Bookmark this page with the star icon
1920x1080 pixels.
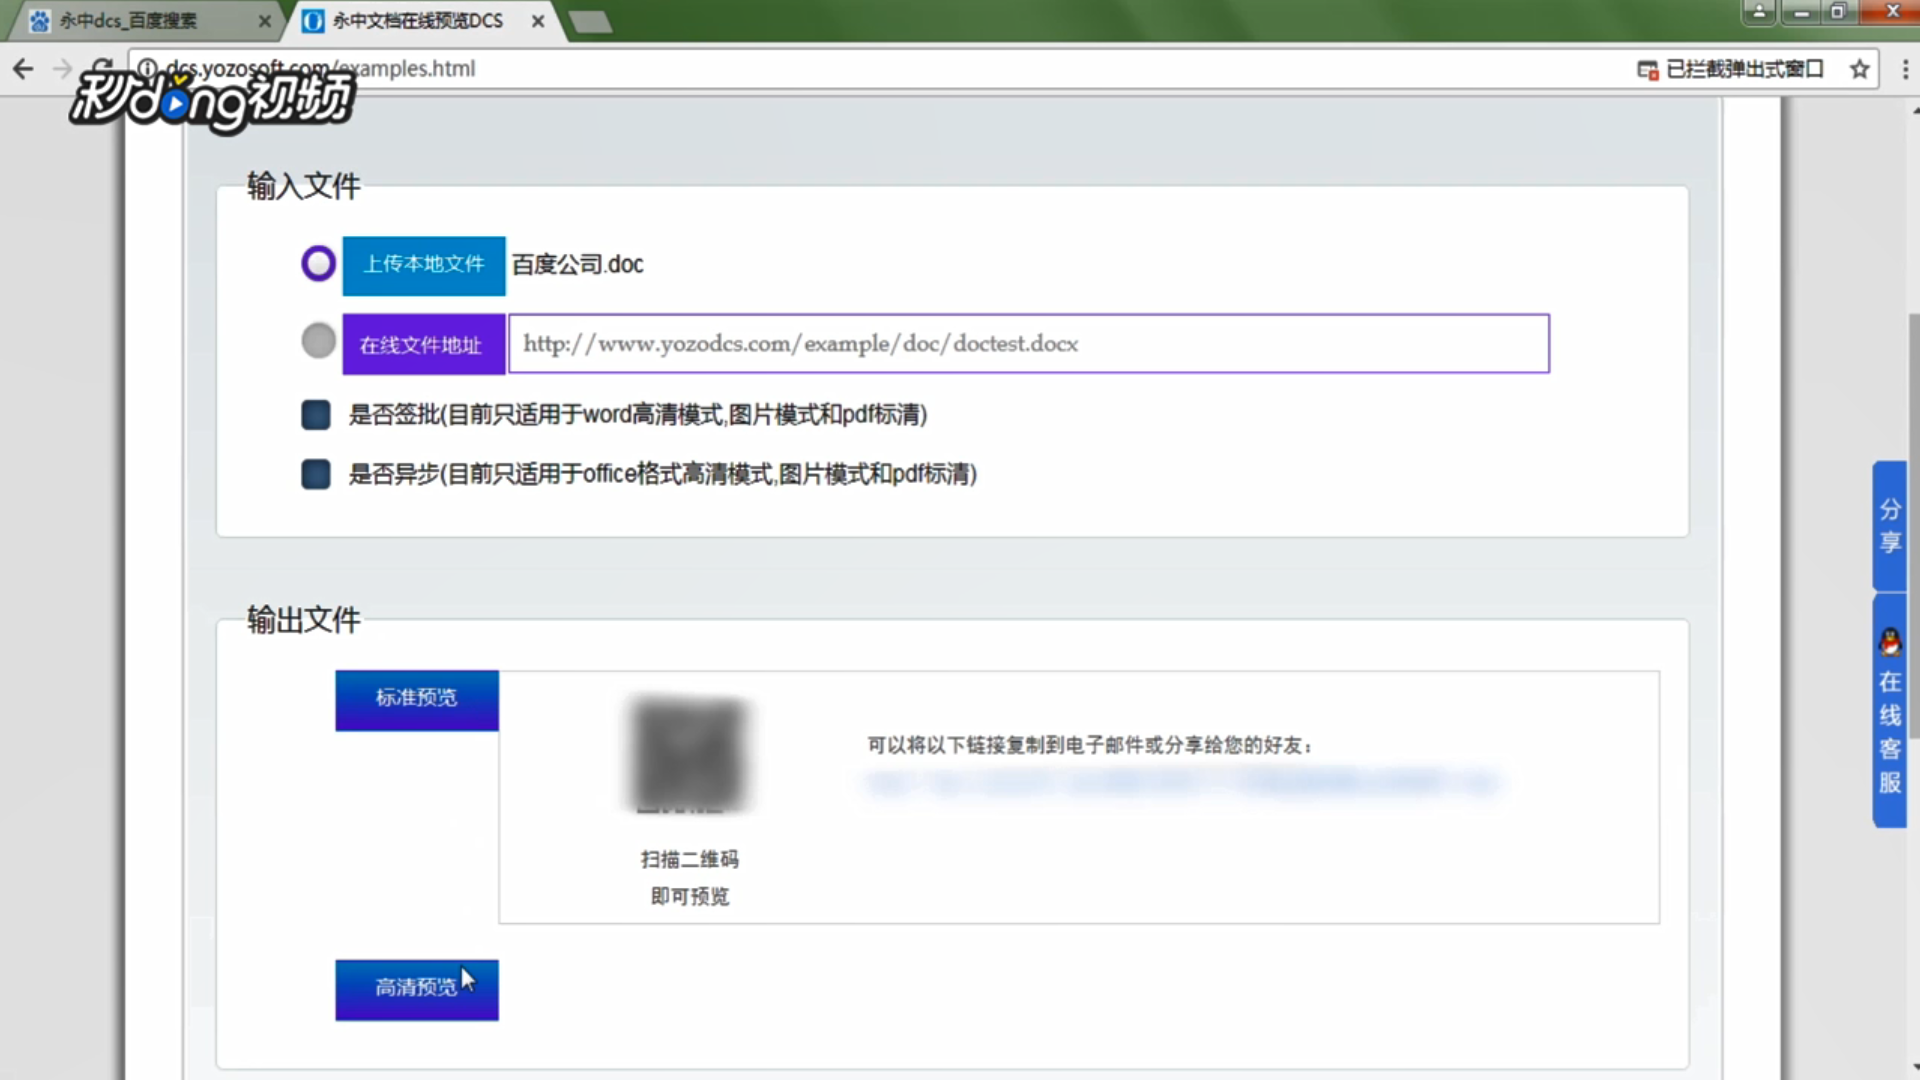1859,69
